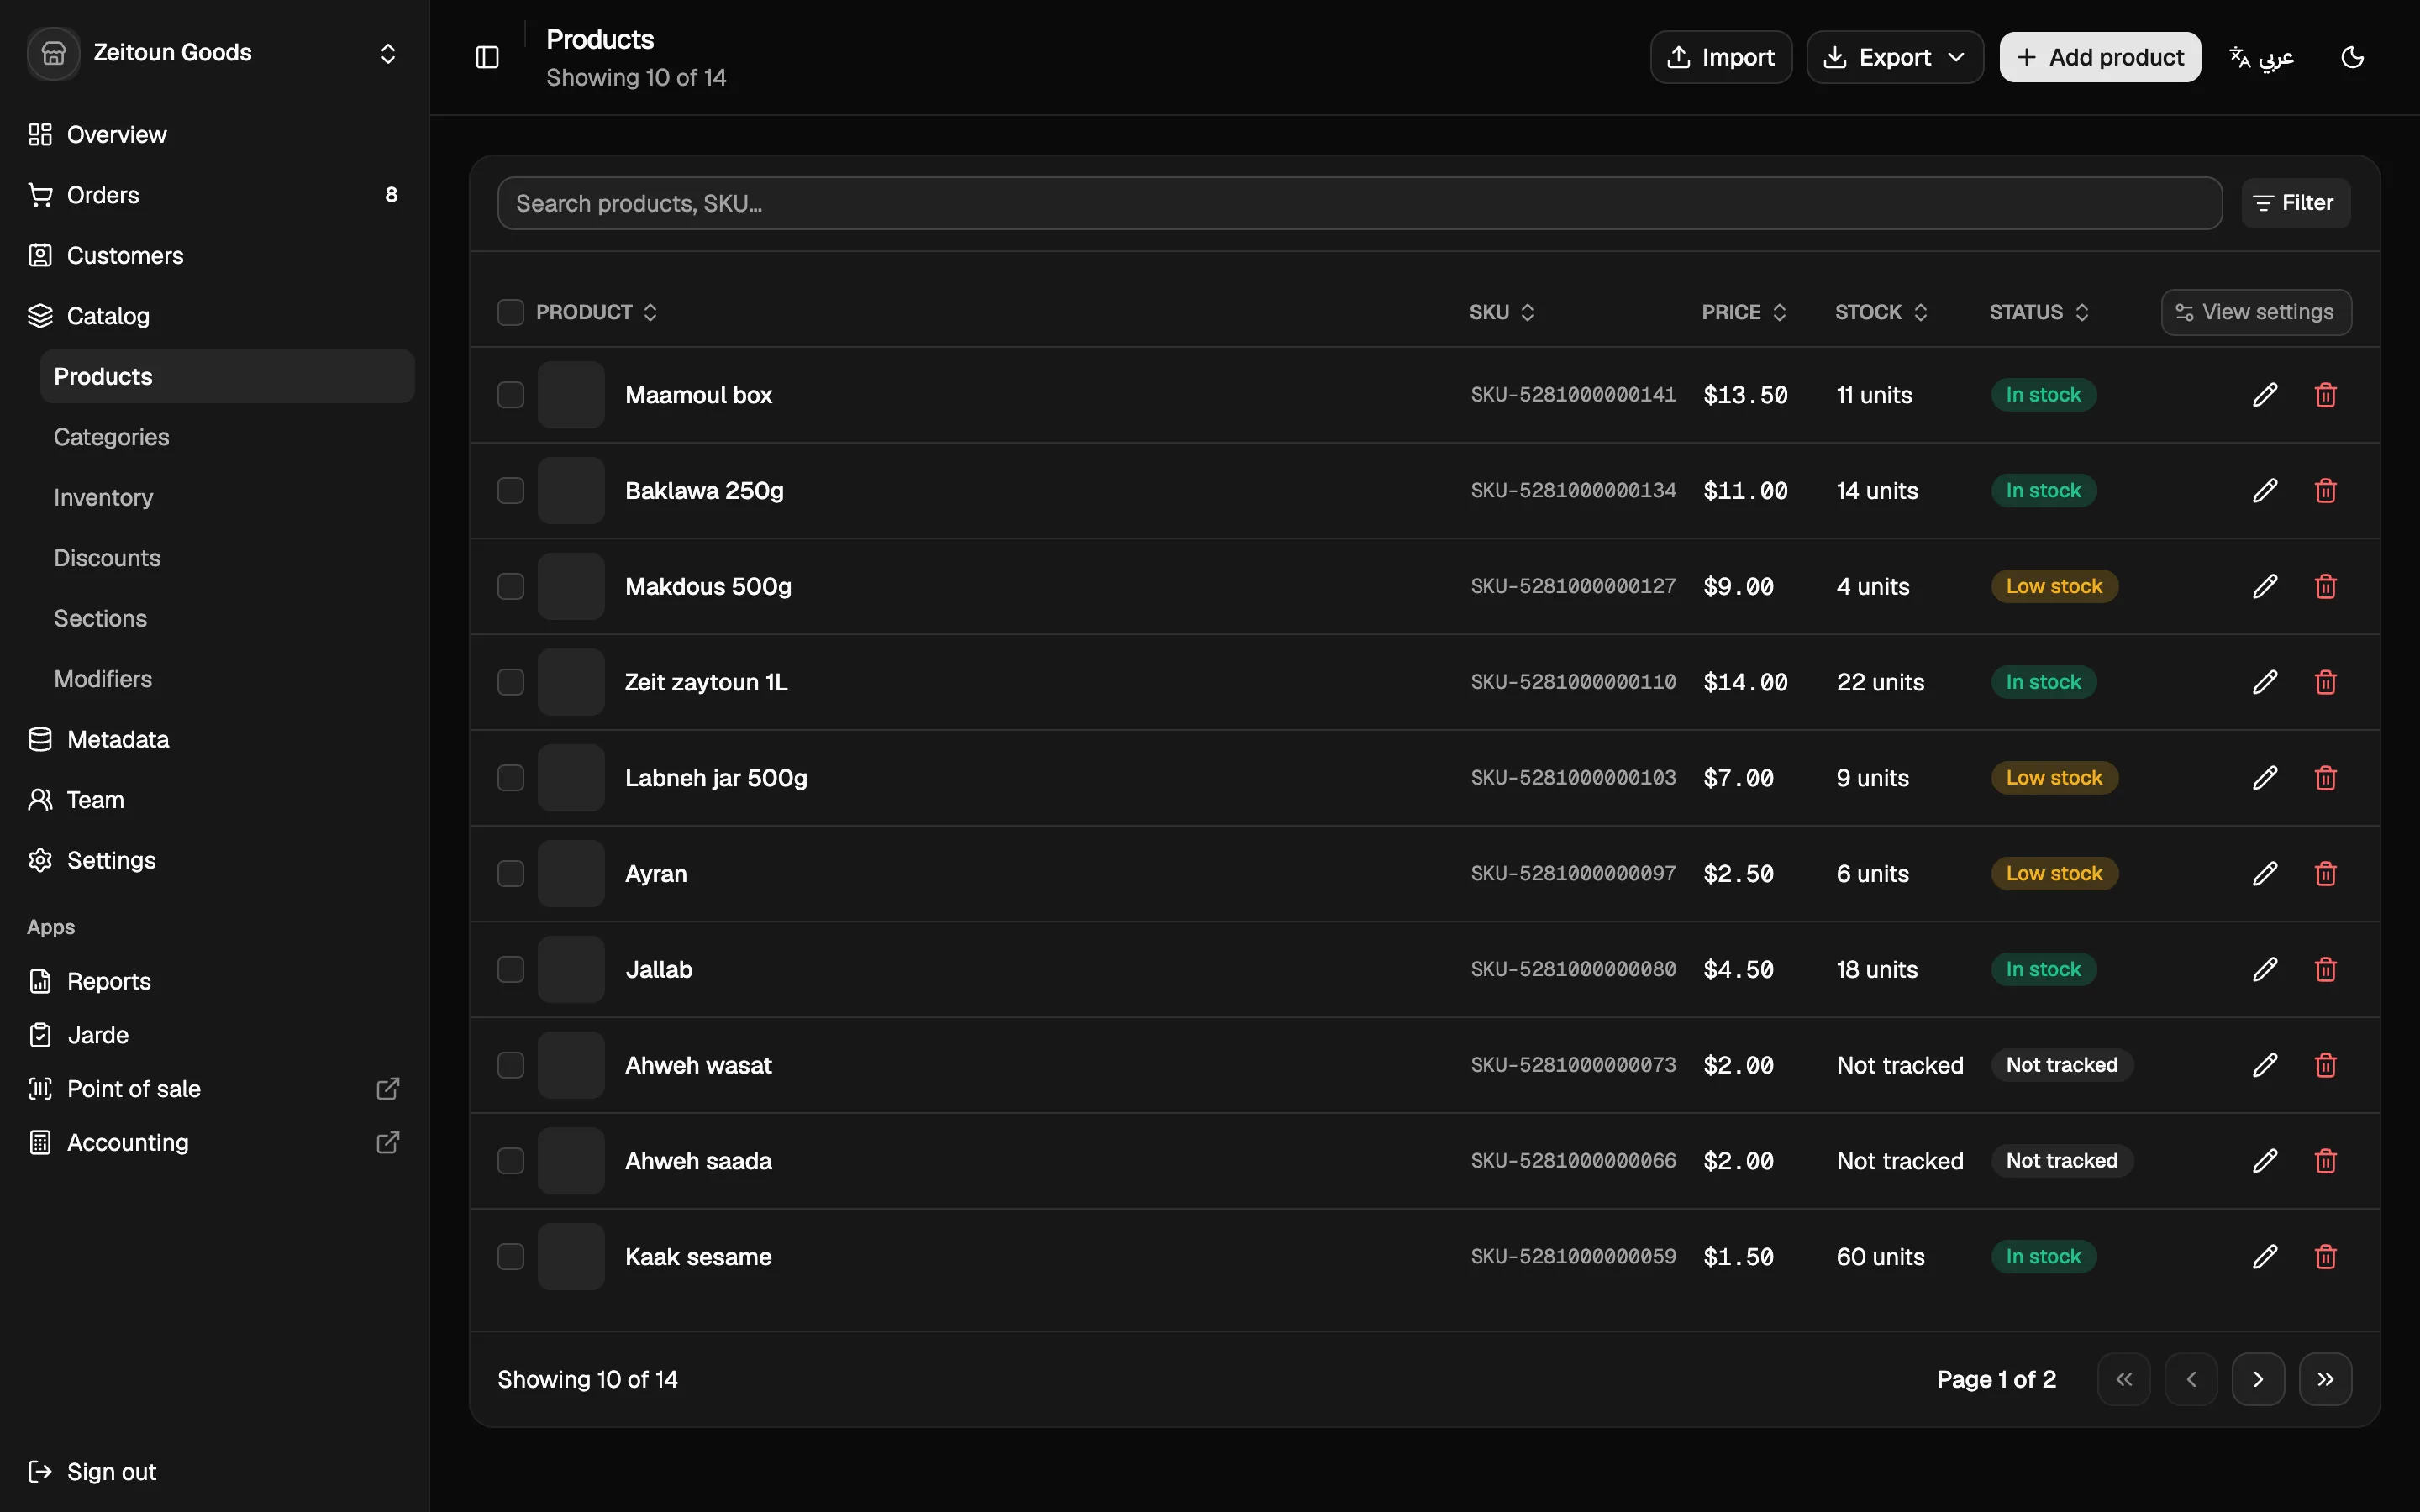
Task: Go to Inventory under Catalog
Action: point(227,497)
